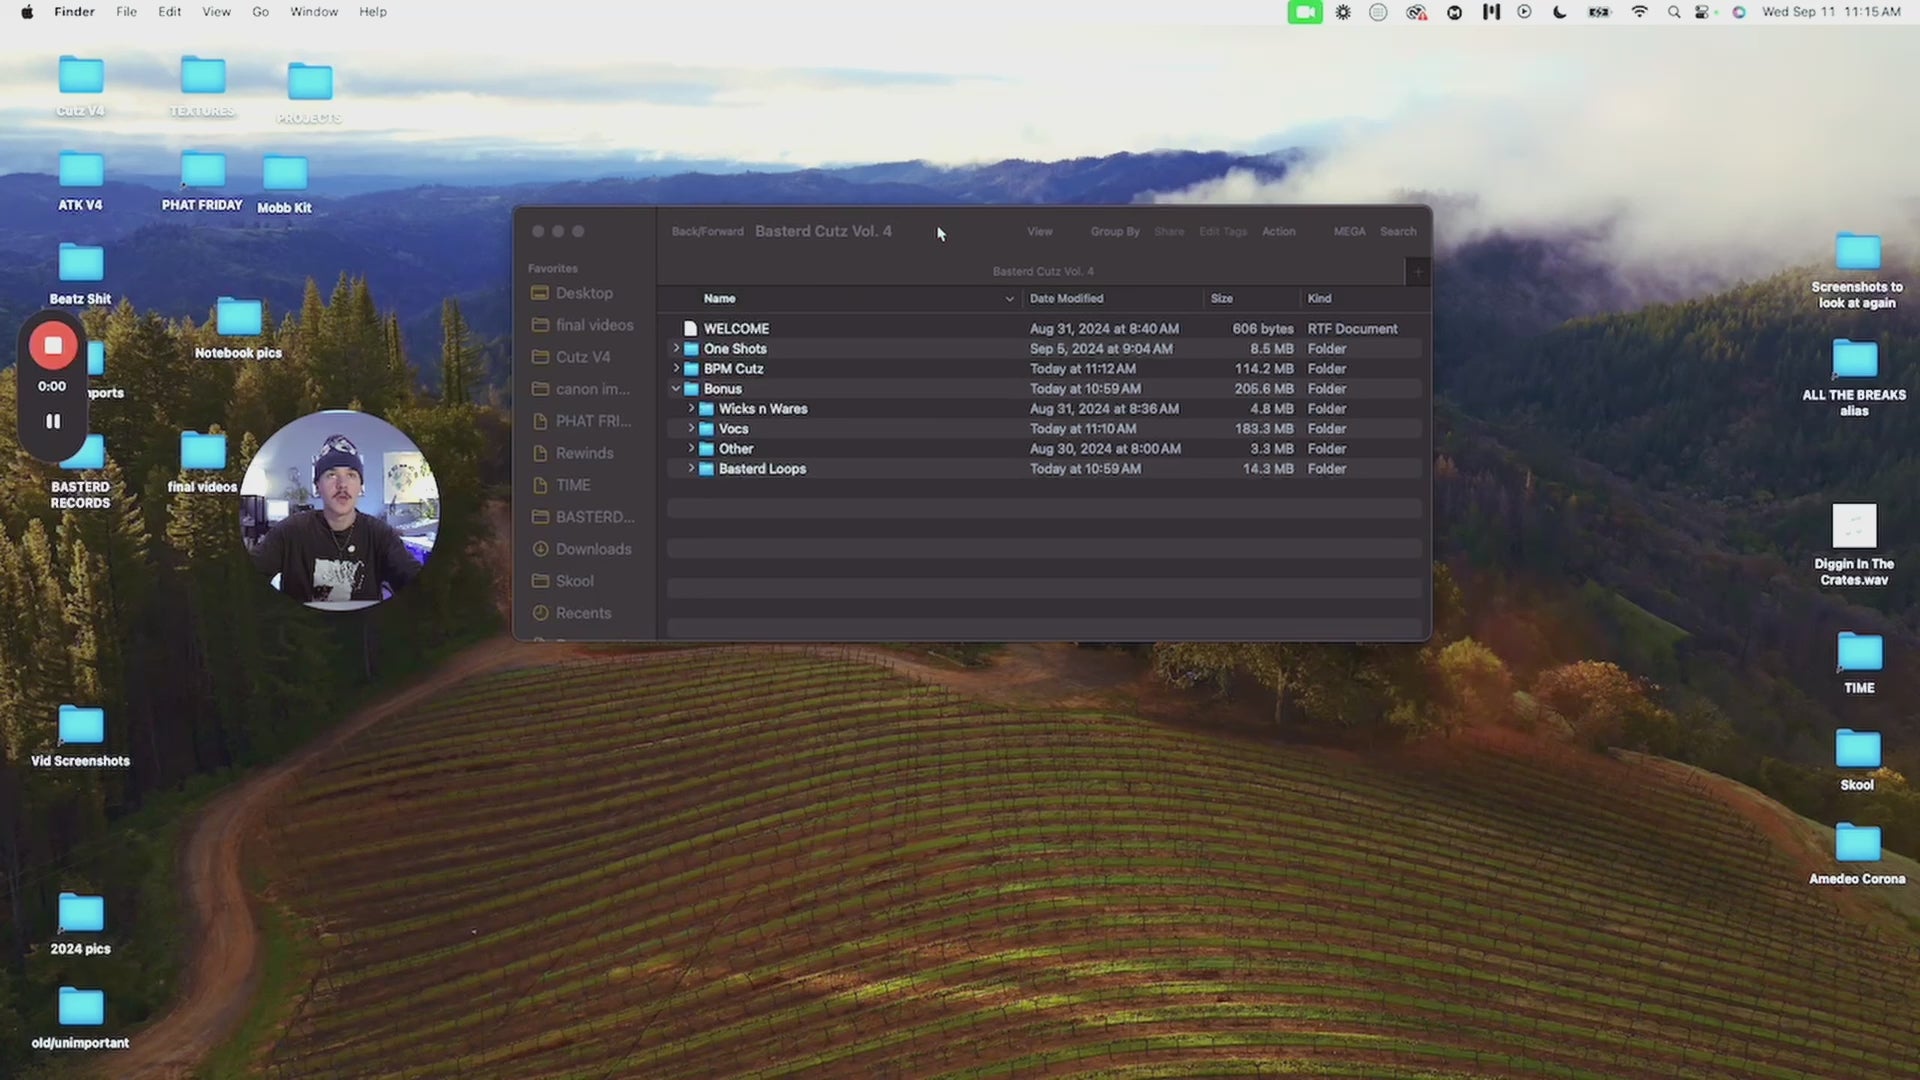The width and height of the screenshot is (1920, 1080).
Task: Open Downloads in the Finder sidebar
Action: coord(592,549)
